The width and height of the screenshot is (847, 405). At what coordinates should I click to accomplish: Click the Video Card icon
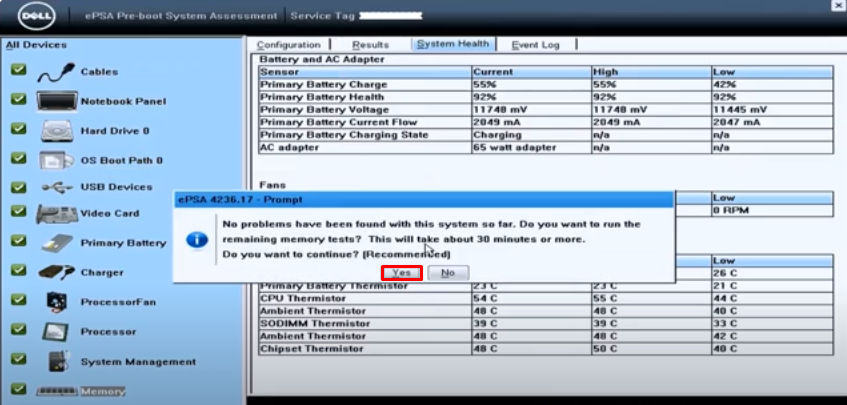56,214
